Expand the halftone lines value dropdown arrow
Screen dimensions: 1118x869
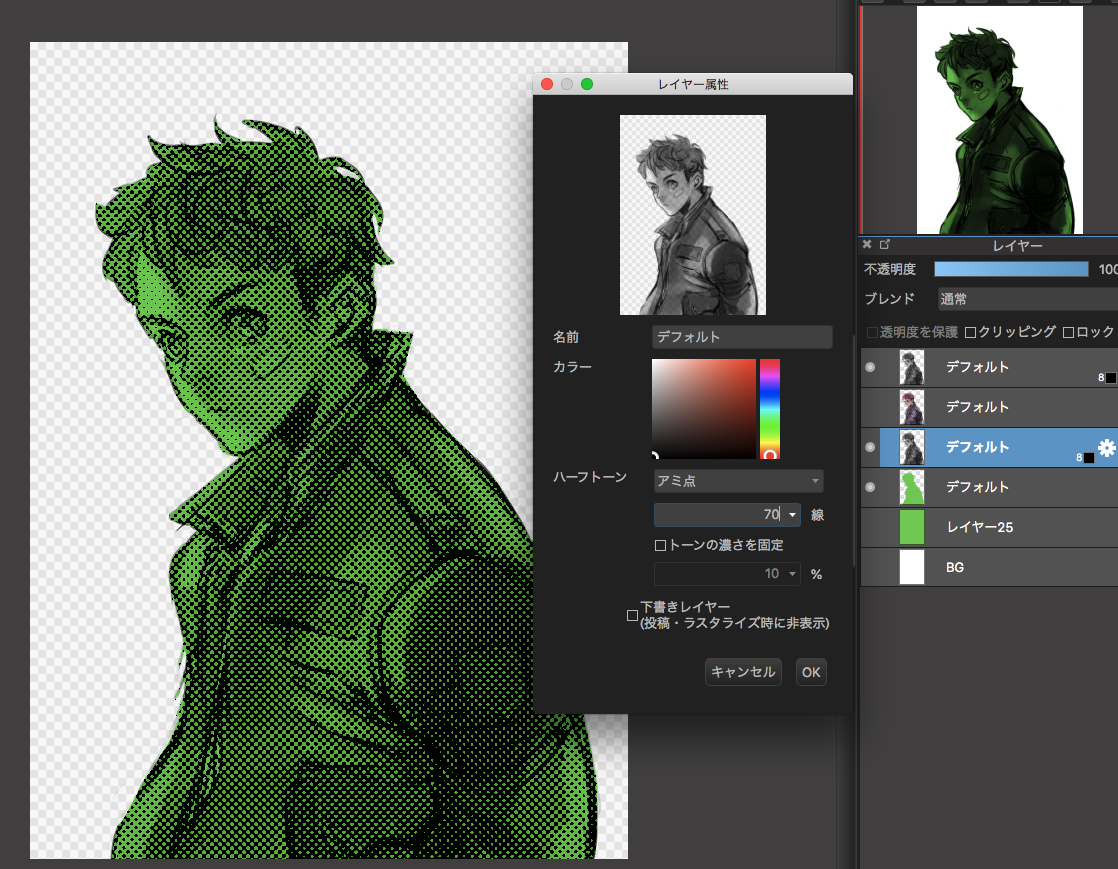click(792, 515)
